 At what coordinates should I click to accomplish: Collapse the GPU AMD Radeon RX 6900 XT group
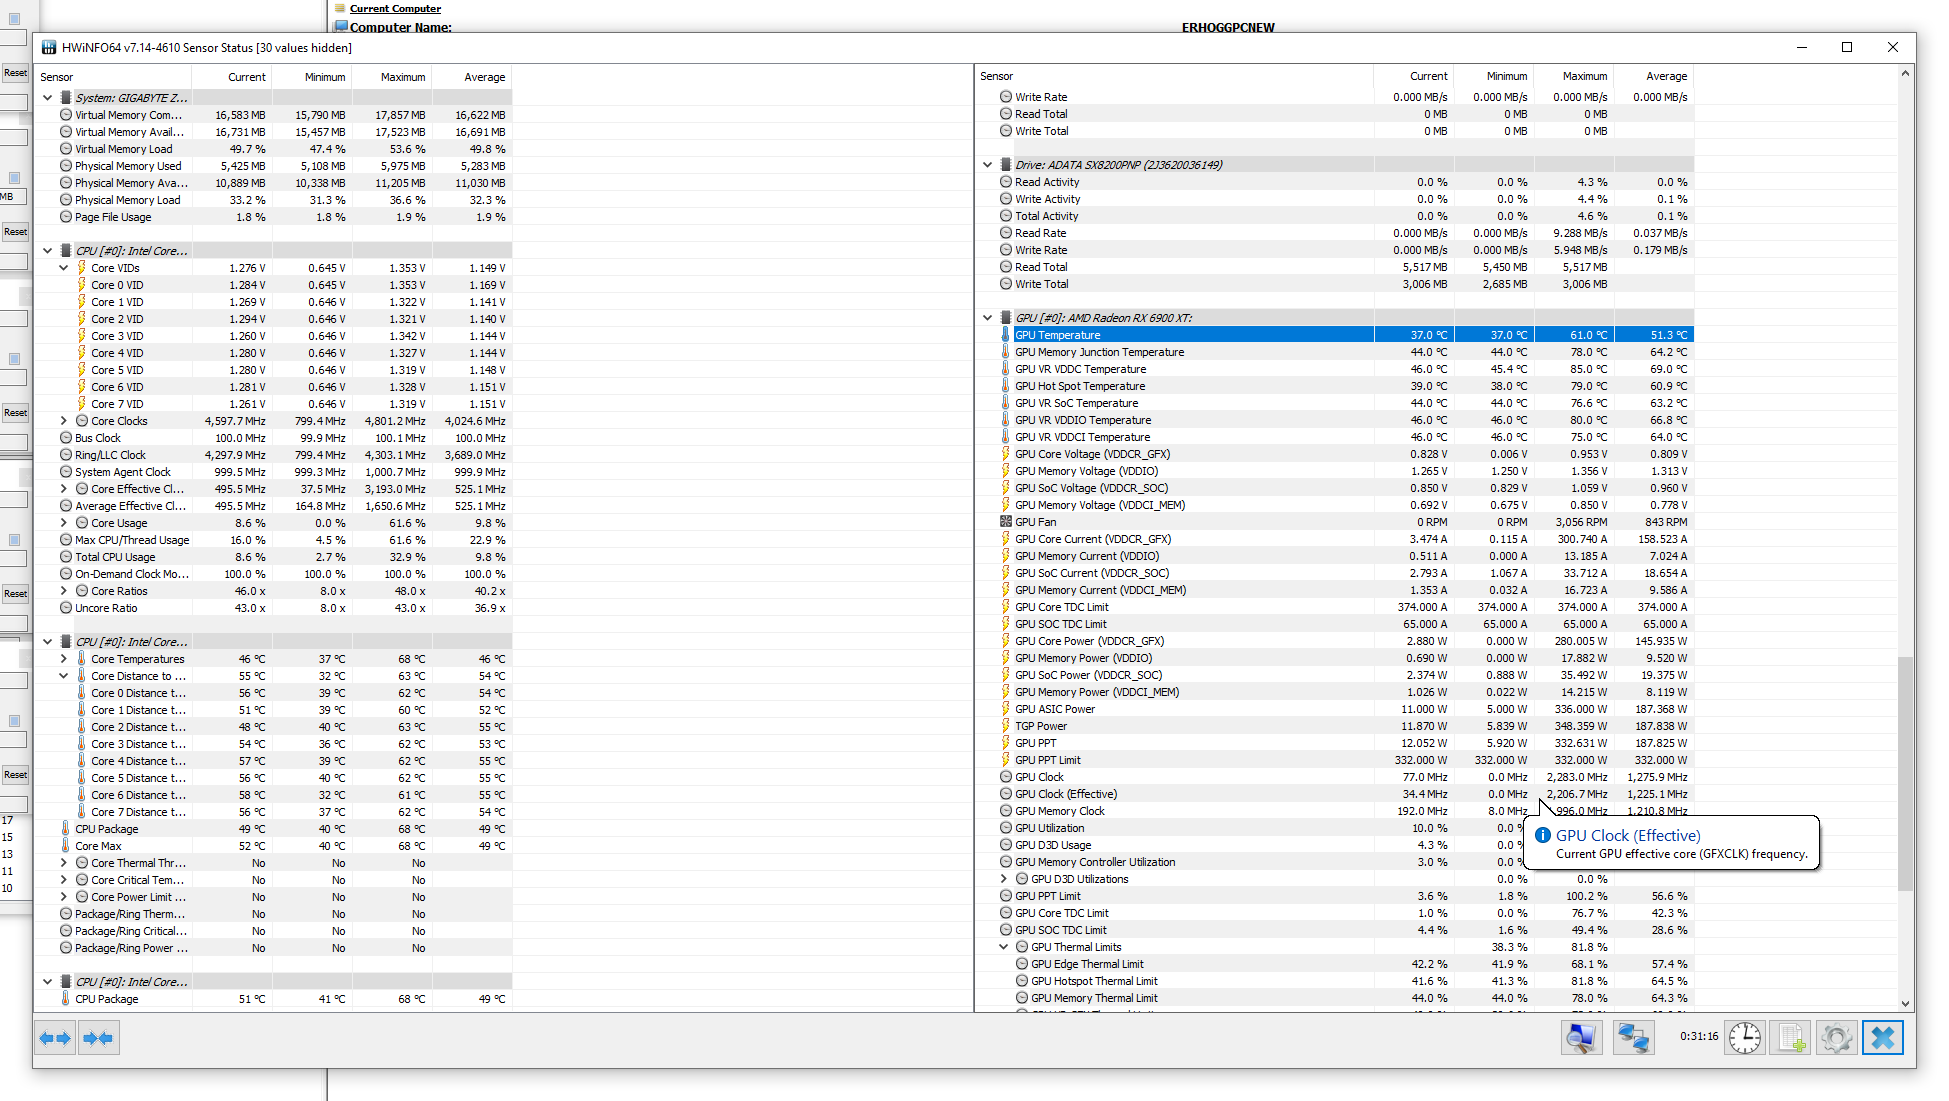point(988,318)
